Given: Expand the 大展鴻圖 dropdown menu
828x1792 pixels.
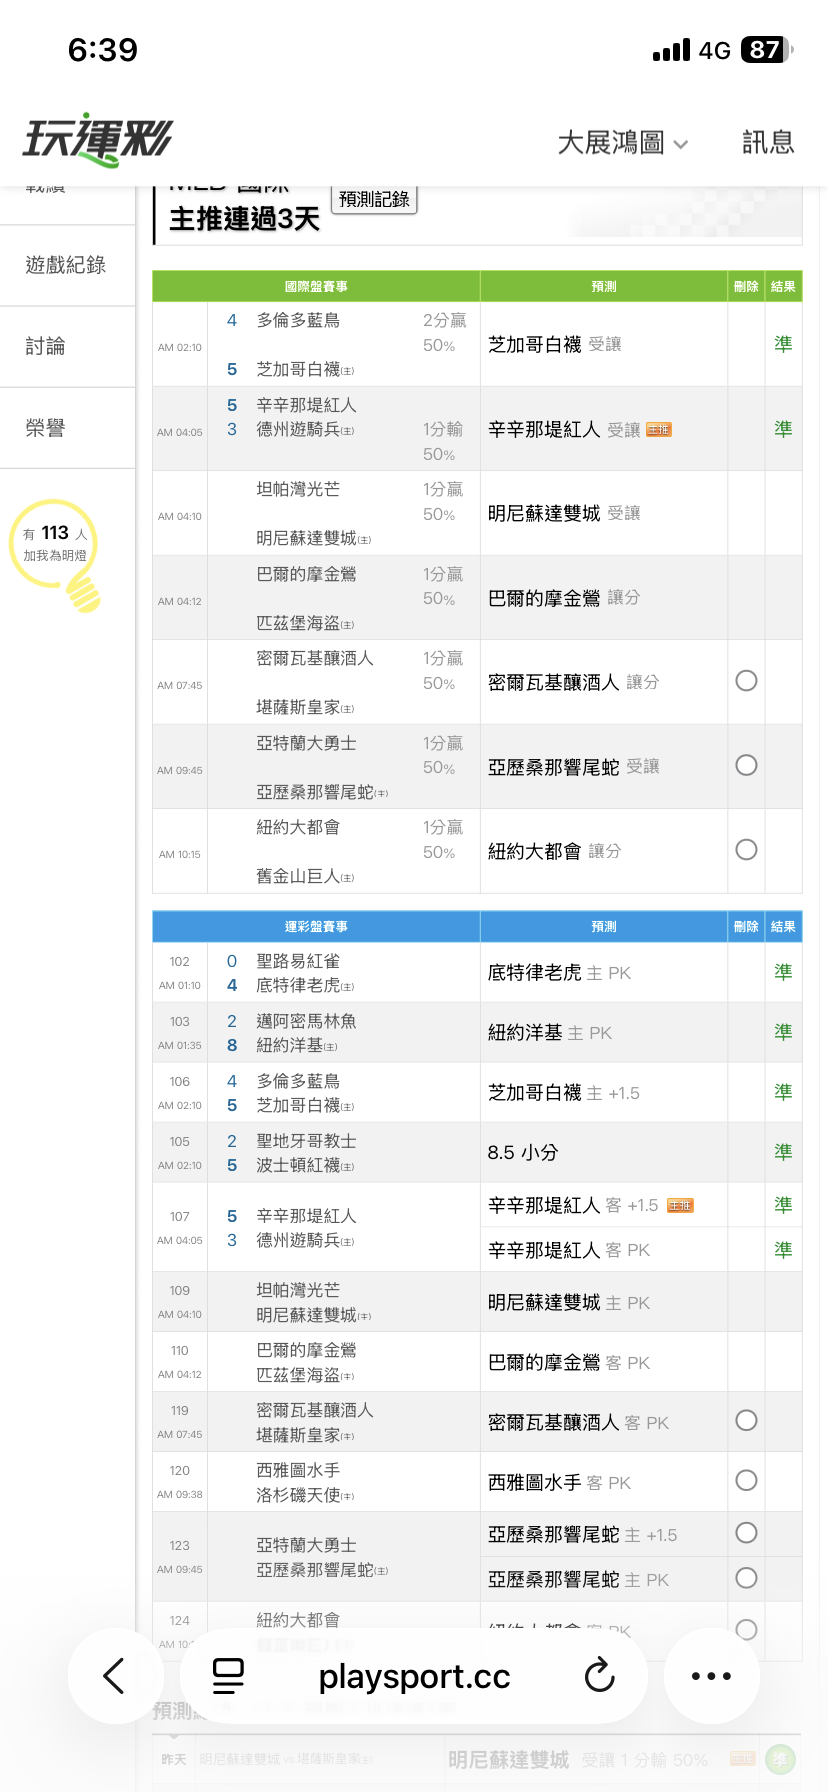Looking at the screenshot, I should click(x=622, y=143).
